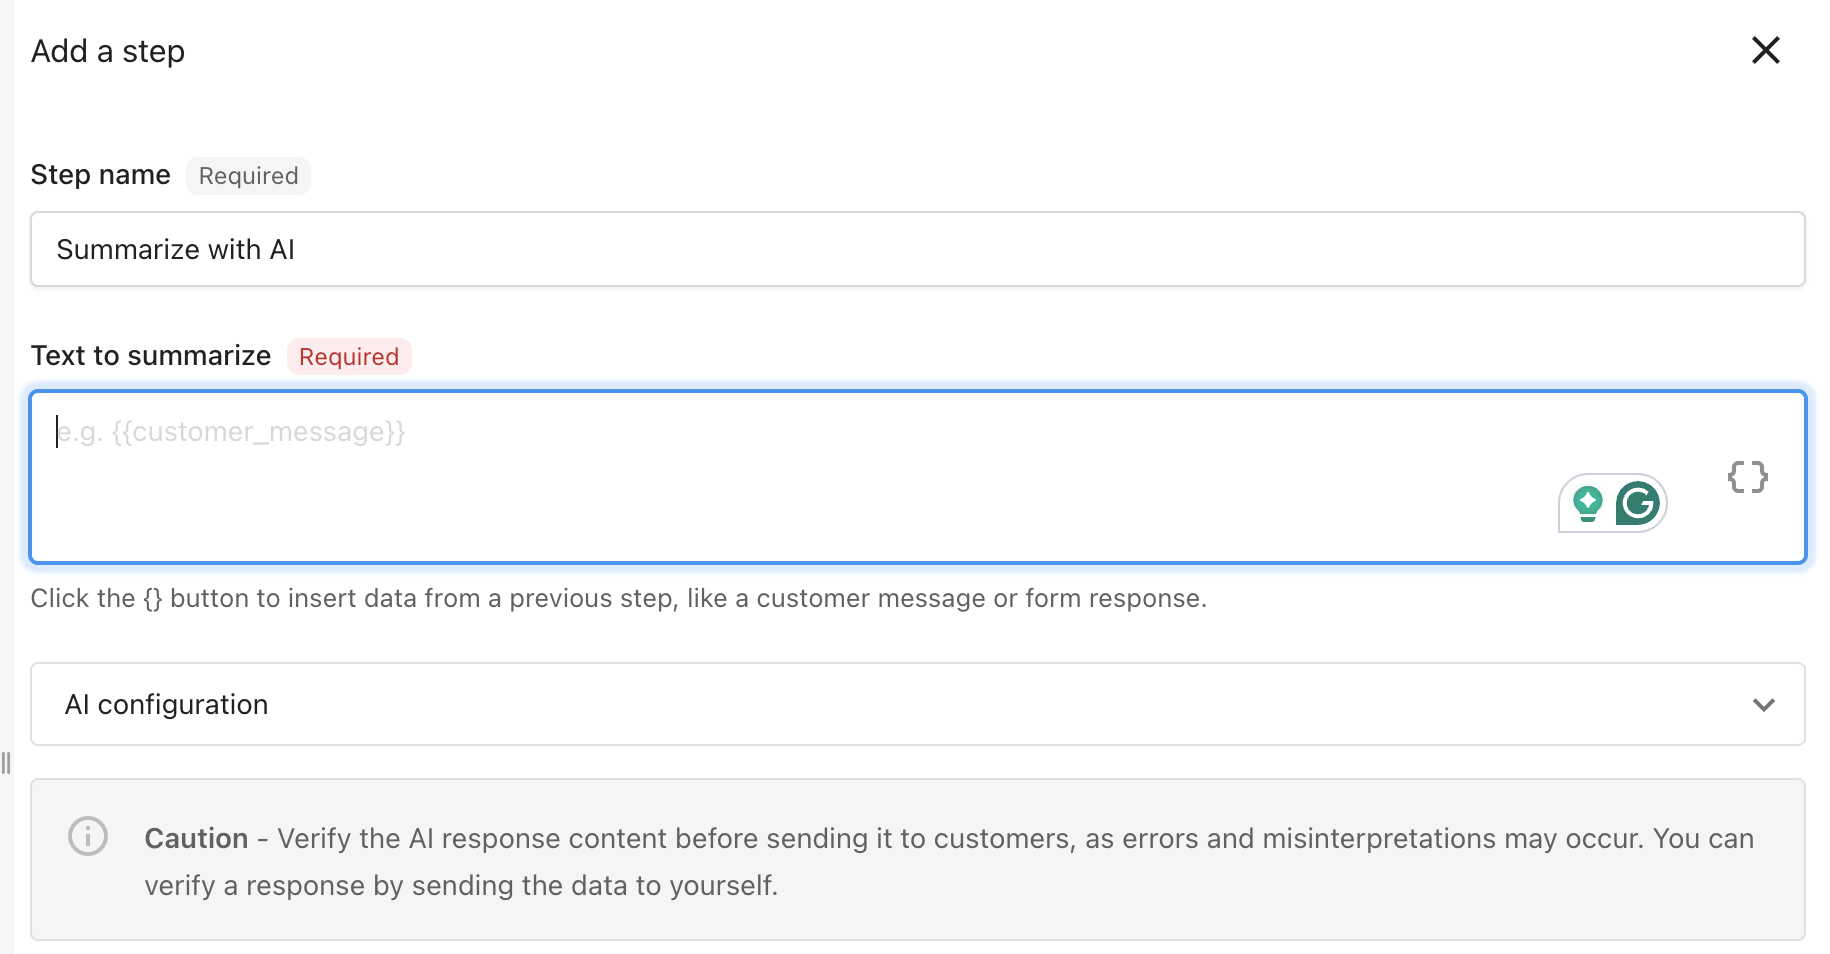Close the Add a step panel
Viewport: 1830px width, 954px height.
point(1766,50)
